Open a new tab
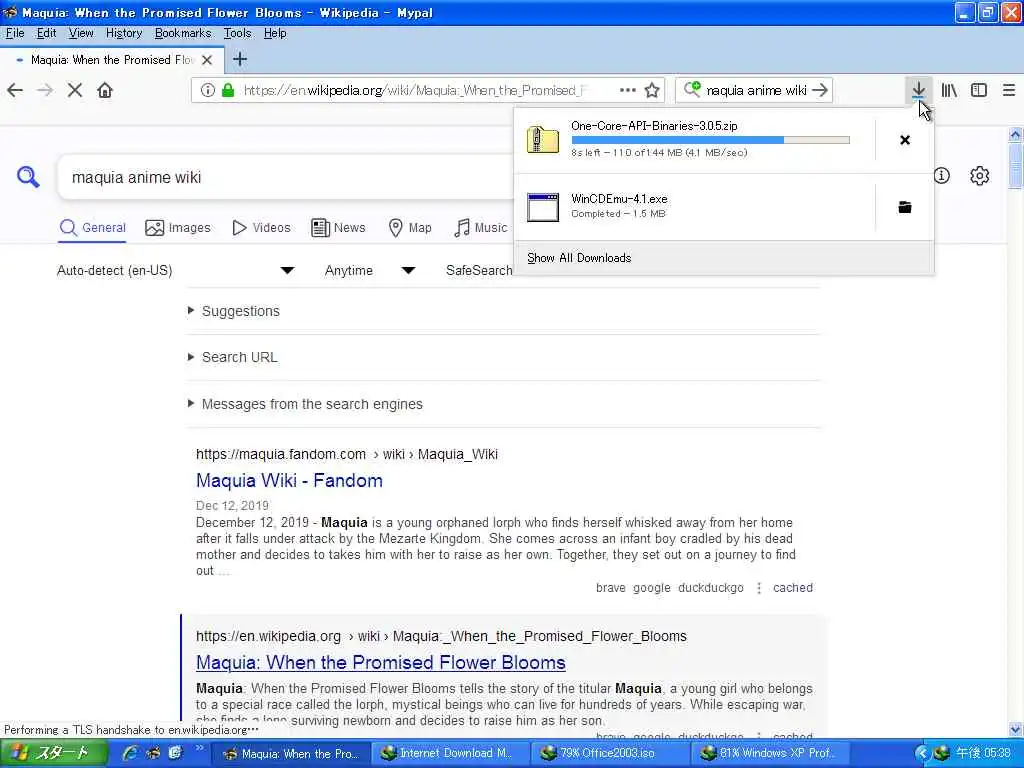The width and height of the screenshot is (1024, 768). [240, 59]
